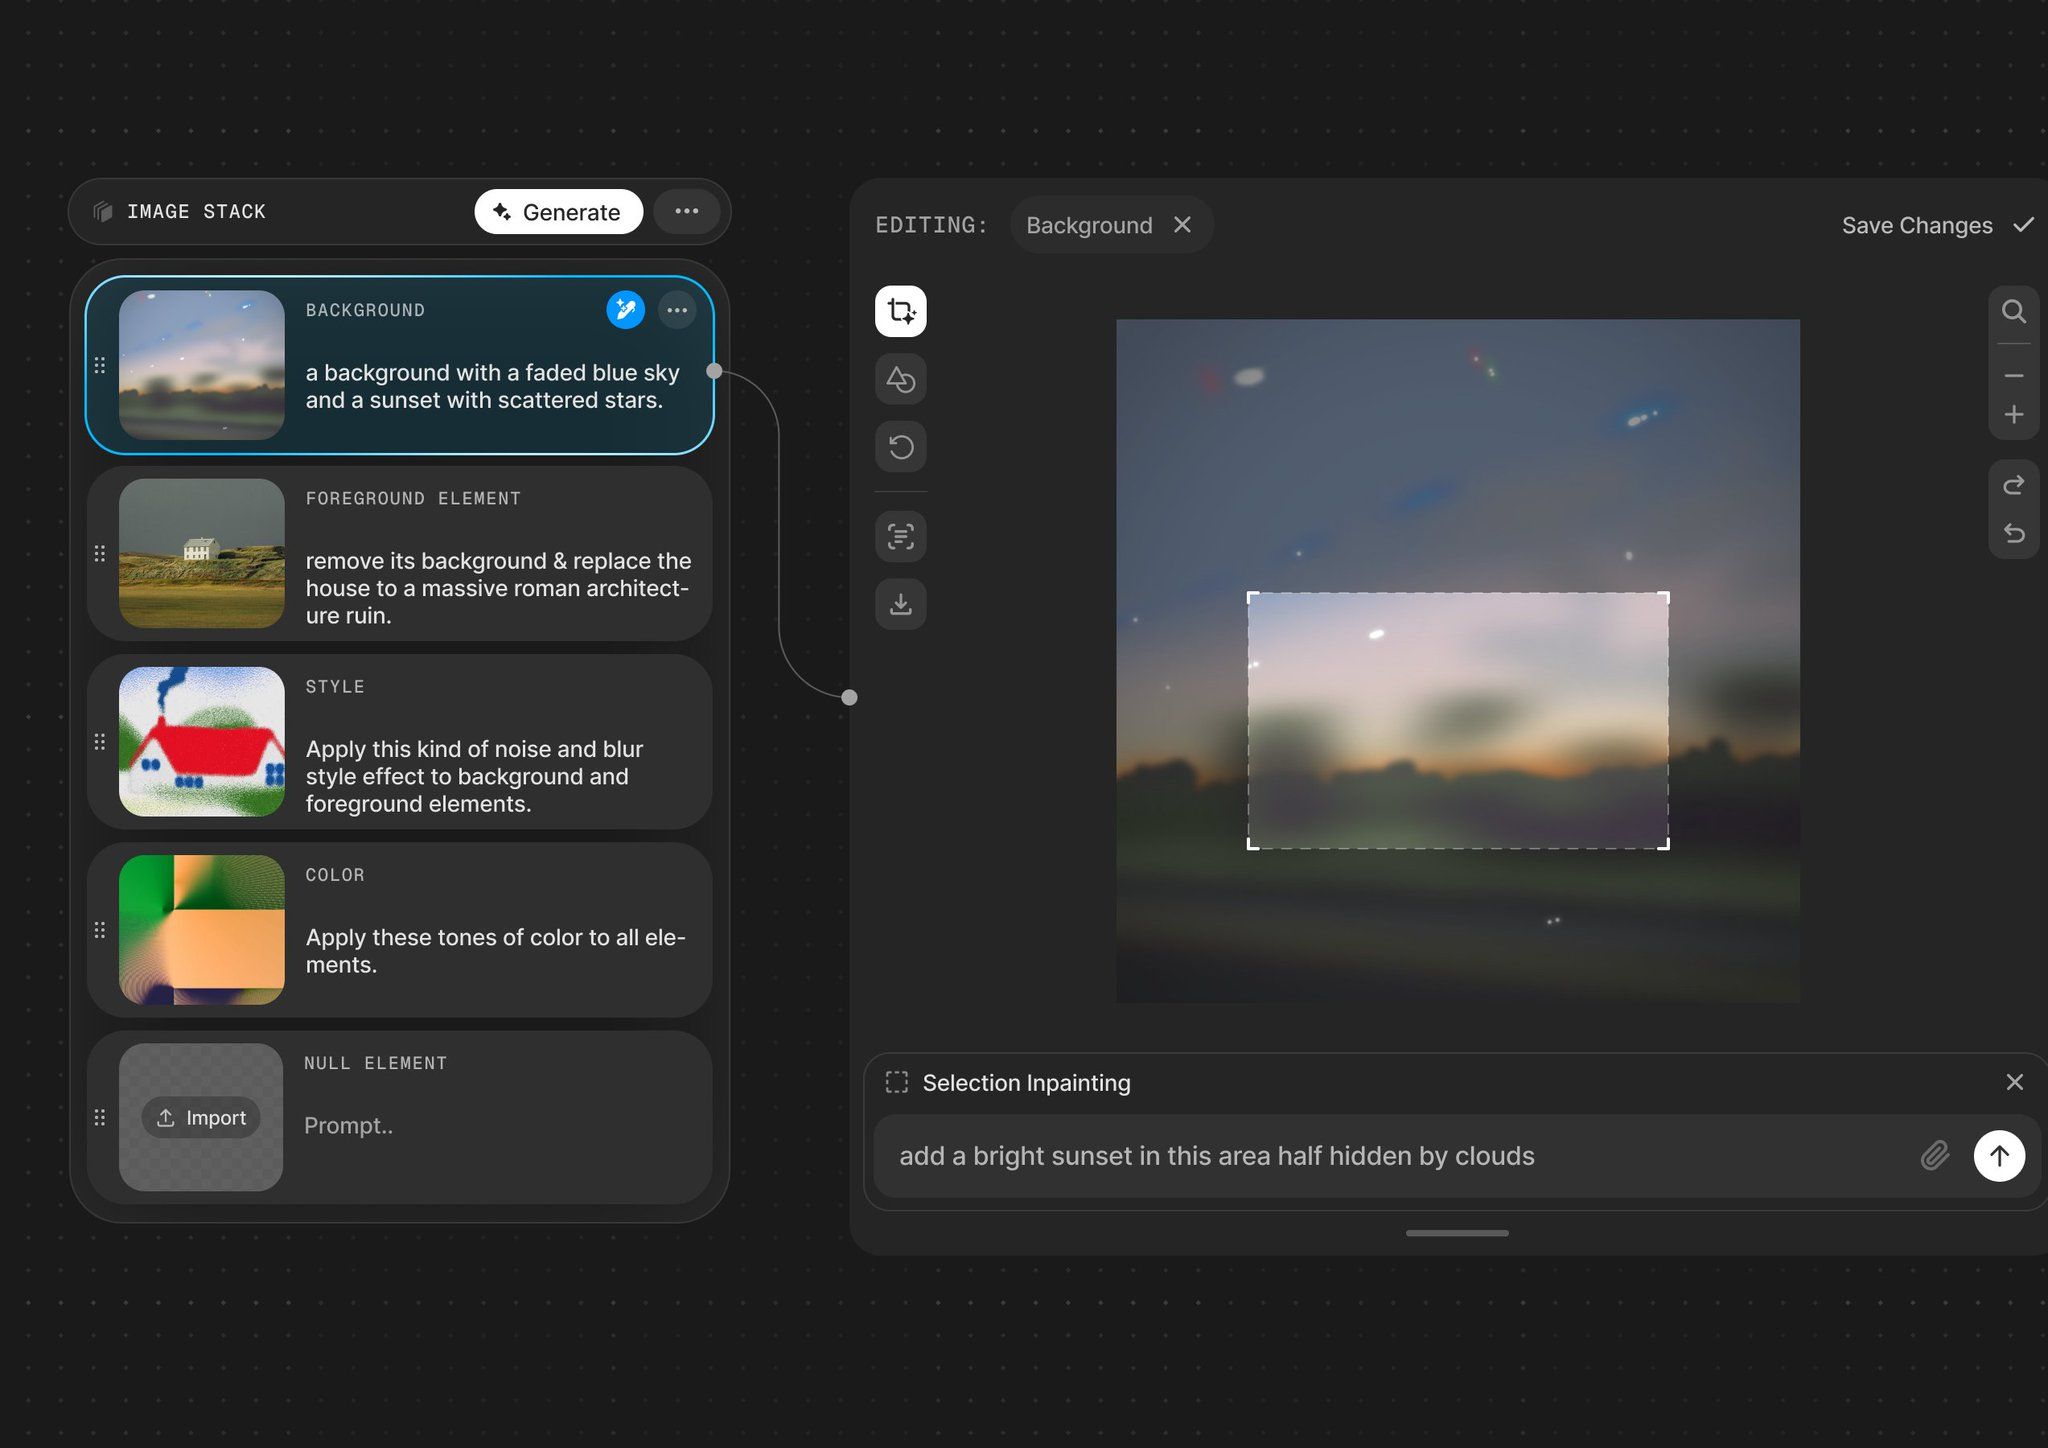Click the download image icon
The width and height of the screenshot is (2048, 1448).
(x=900, y=604)
